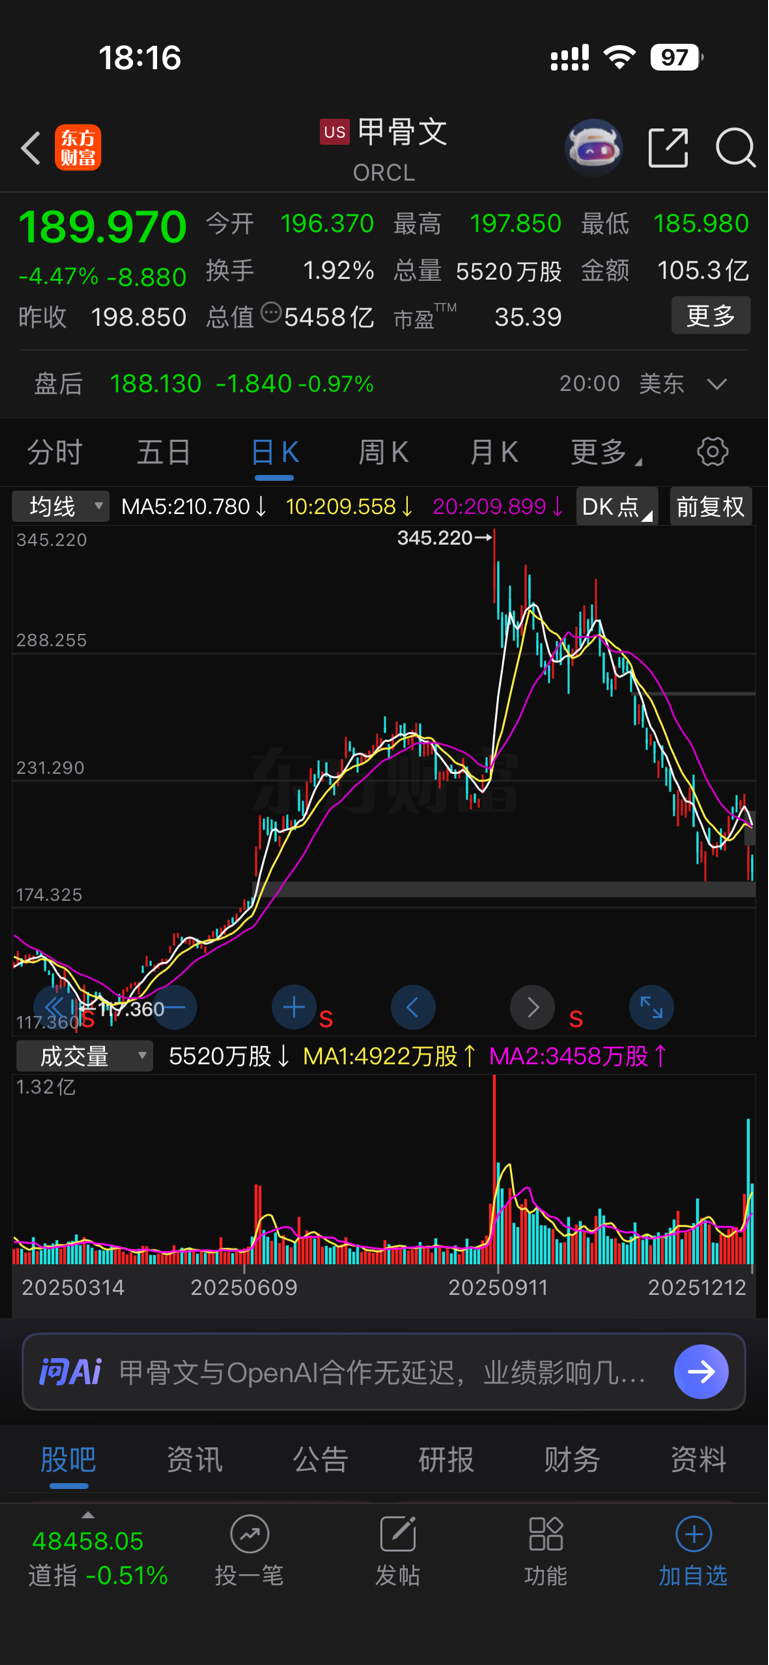
Task: Open the 财务 tab
Action: pyautogui.click(x=573, y=1460)
